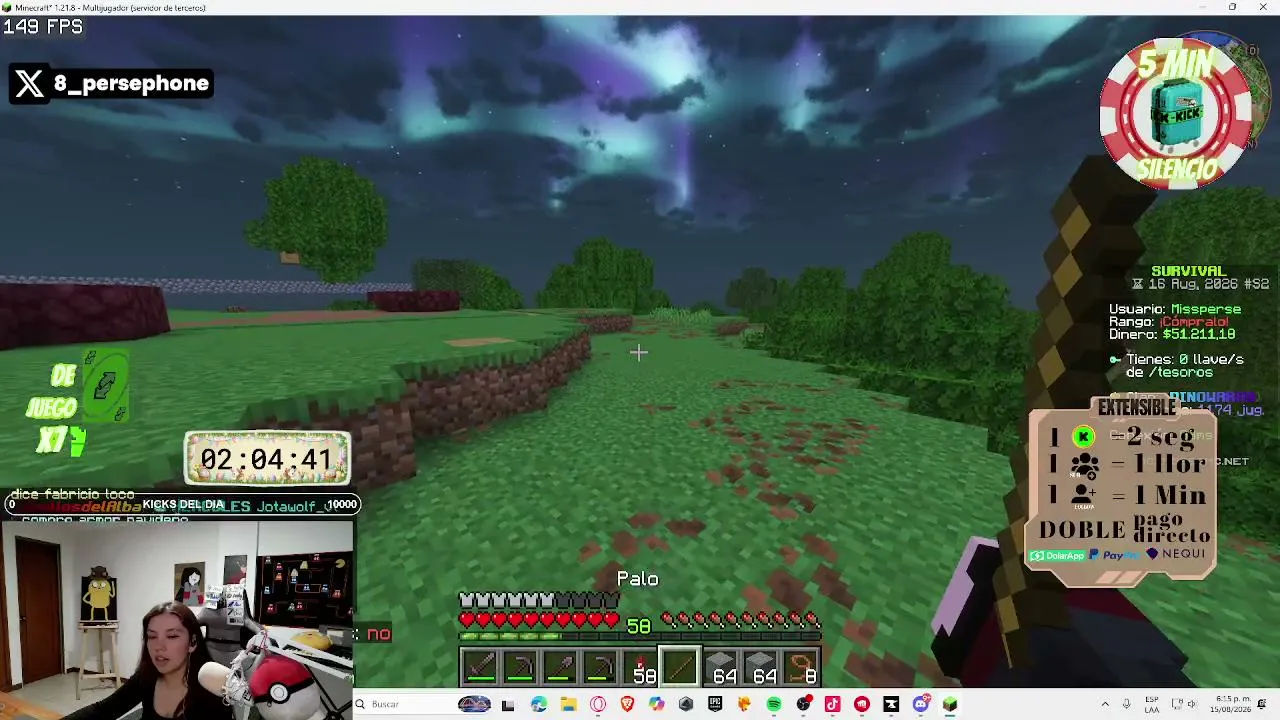Click the username Missperse in the scoreboard
The image size is (1280, 720).
tap(1206, 310)
